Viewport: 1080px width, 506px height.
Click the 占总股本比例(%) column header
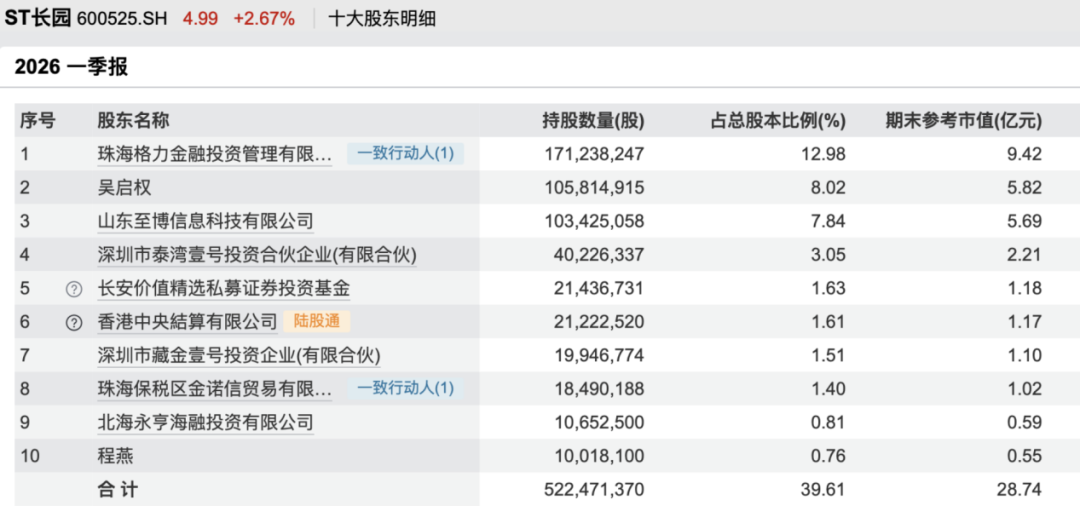tap(778, 121)
